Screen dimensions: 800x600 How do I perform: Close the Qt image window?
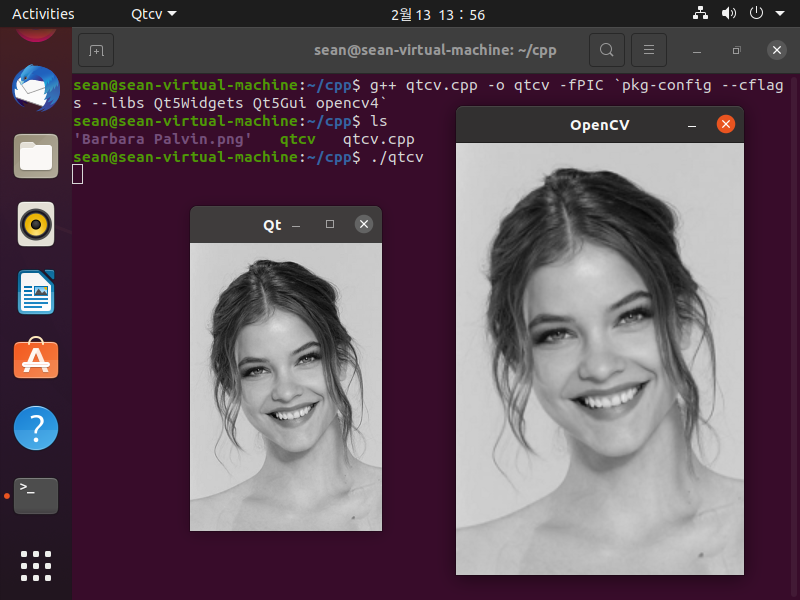(364, 224)
